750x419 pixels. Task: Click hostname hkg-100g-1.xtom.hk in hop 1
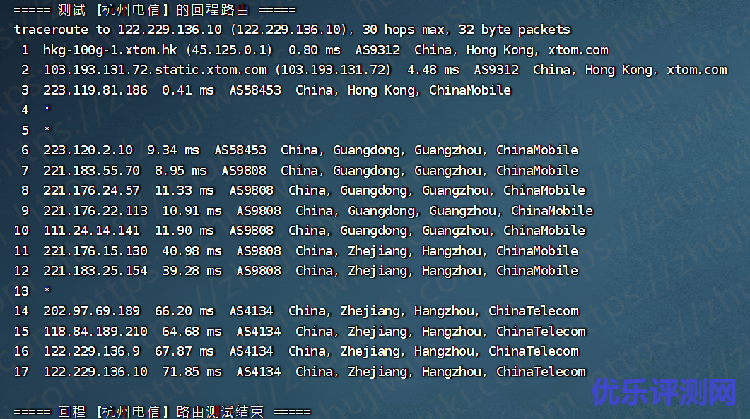pyautogui.click(x=110, y=50)
